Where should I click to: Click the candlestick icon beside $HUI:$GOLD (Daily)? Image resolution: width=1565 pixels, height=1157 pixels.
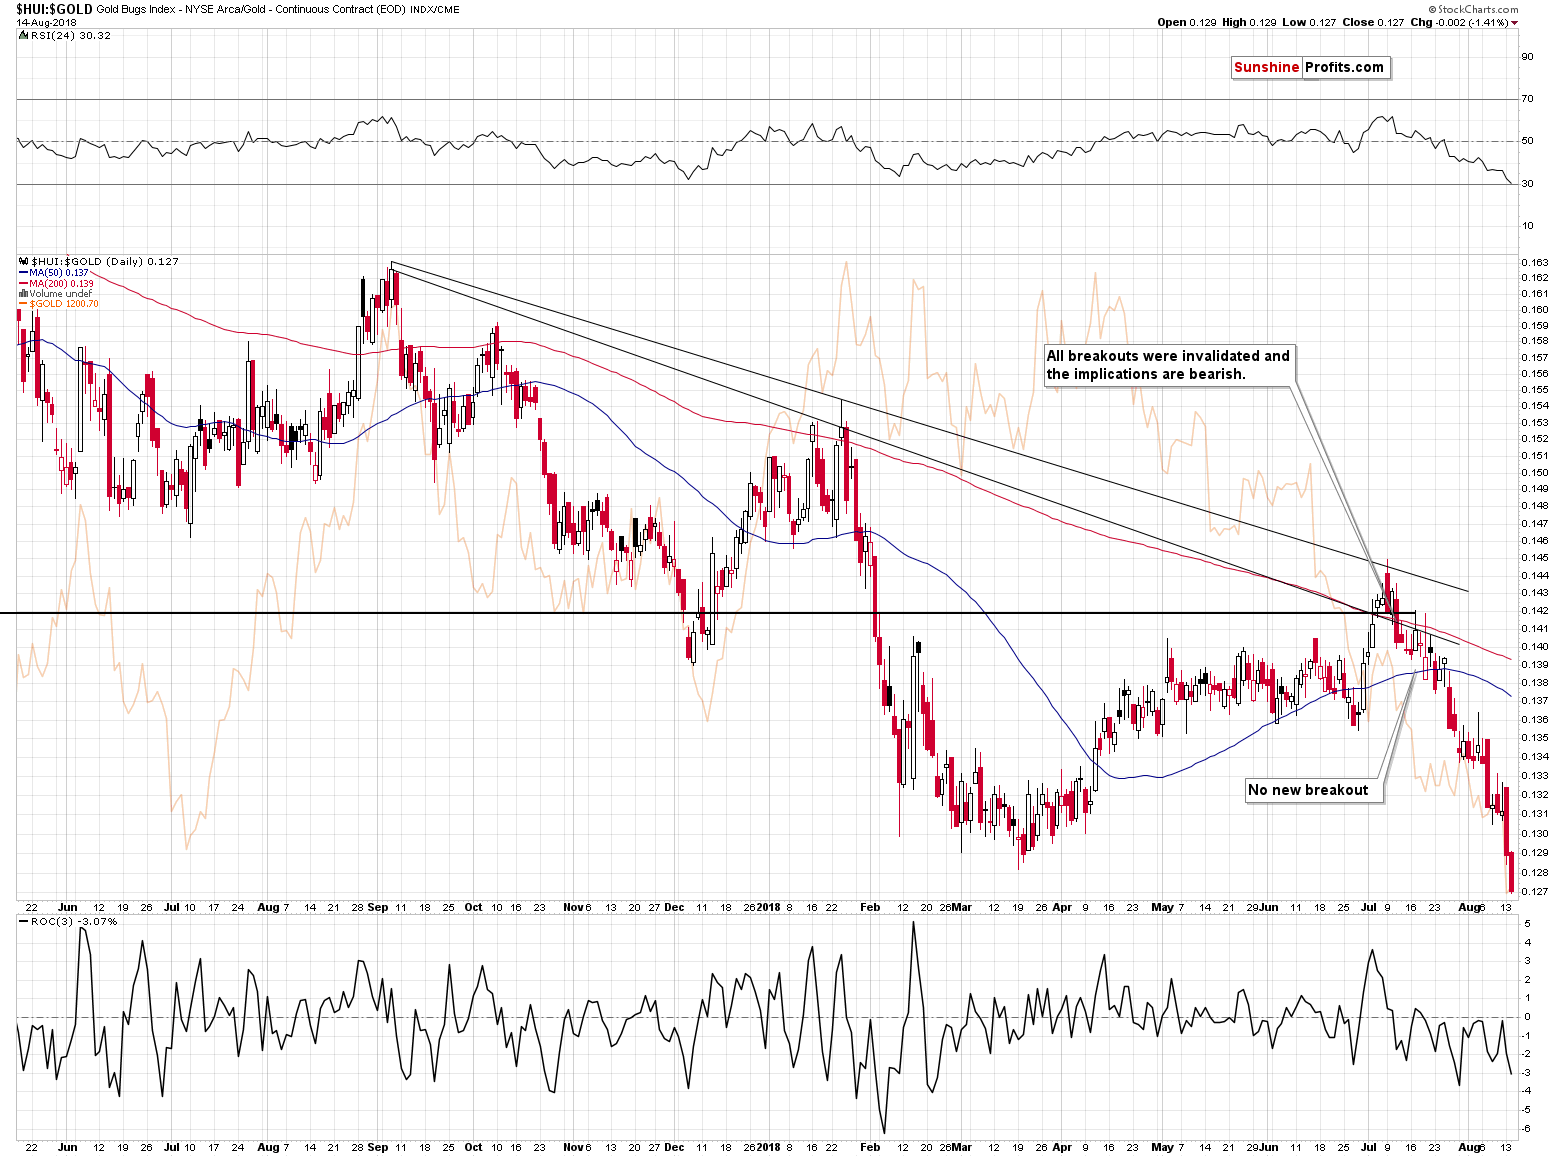[x=24, y=261]
